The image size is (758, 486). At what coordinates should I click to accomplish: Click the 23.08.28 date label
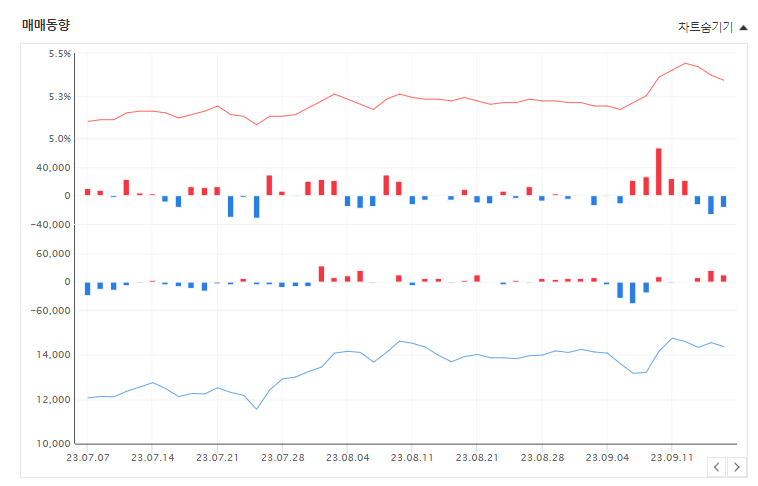(542, 457)
